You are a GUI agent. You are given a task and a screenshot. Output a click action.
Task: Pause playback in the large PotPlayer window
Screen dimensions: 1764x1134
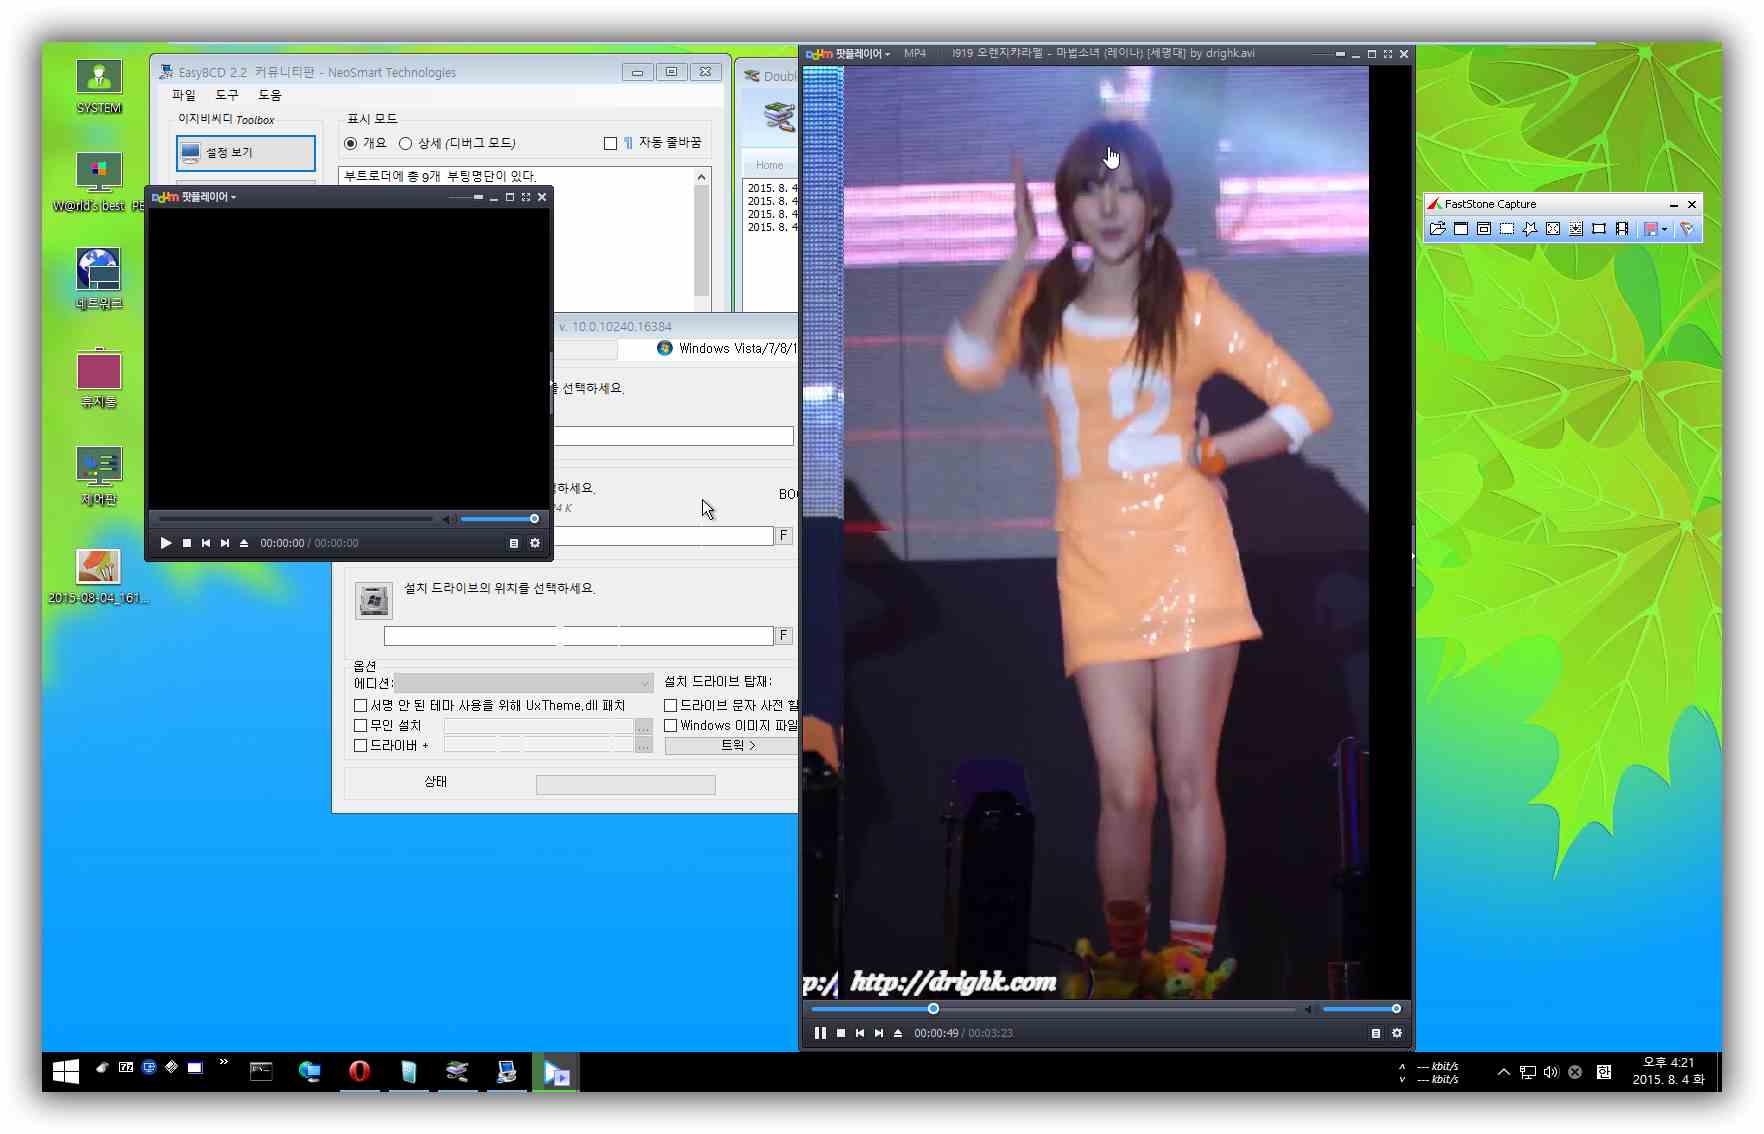(820, 1033)
